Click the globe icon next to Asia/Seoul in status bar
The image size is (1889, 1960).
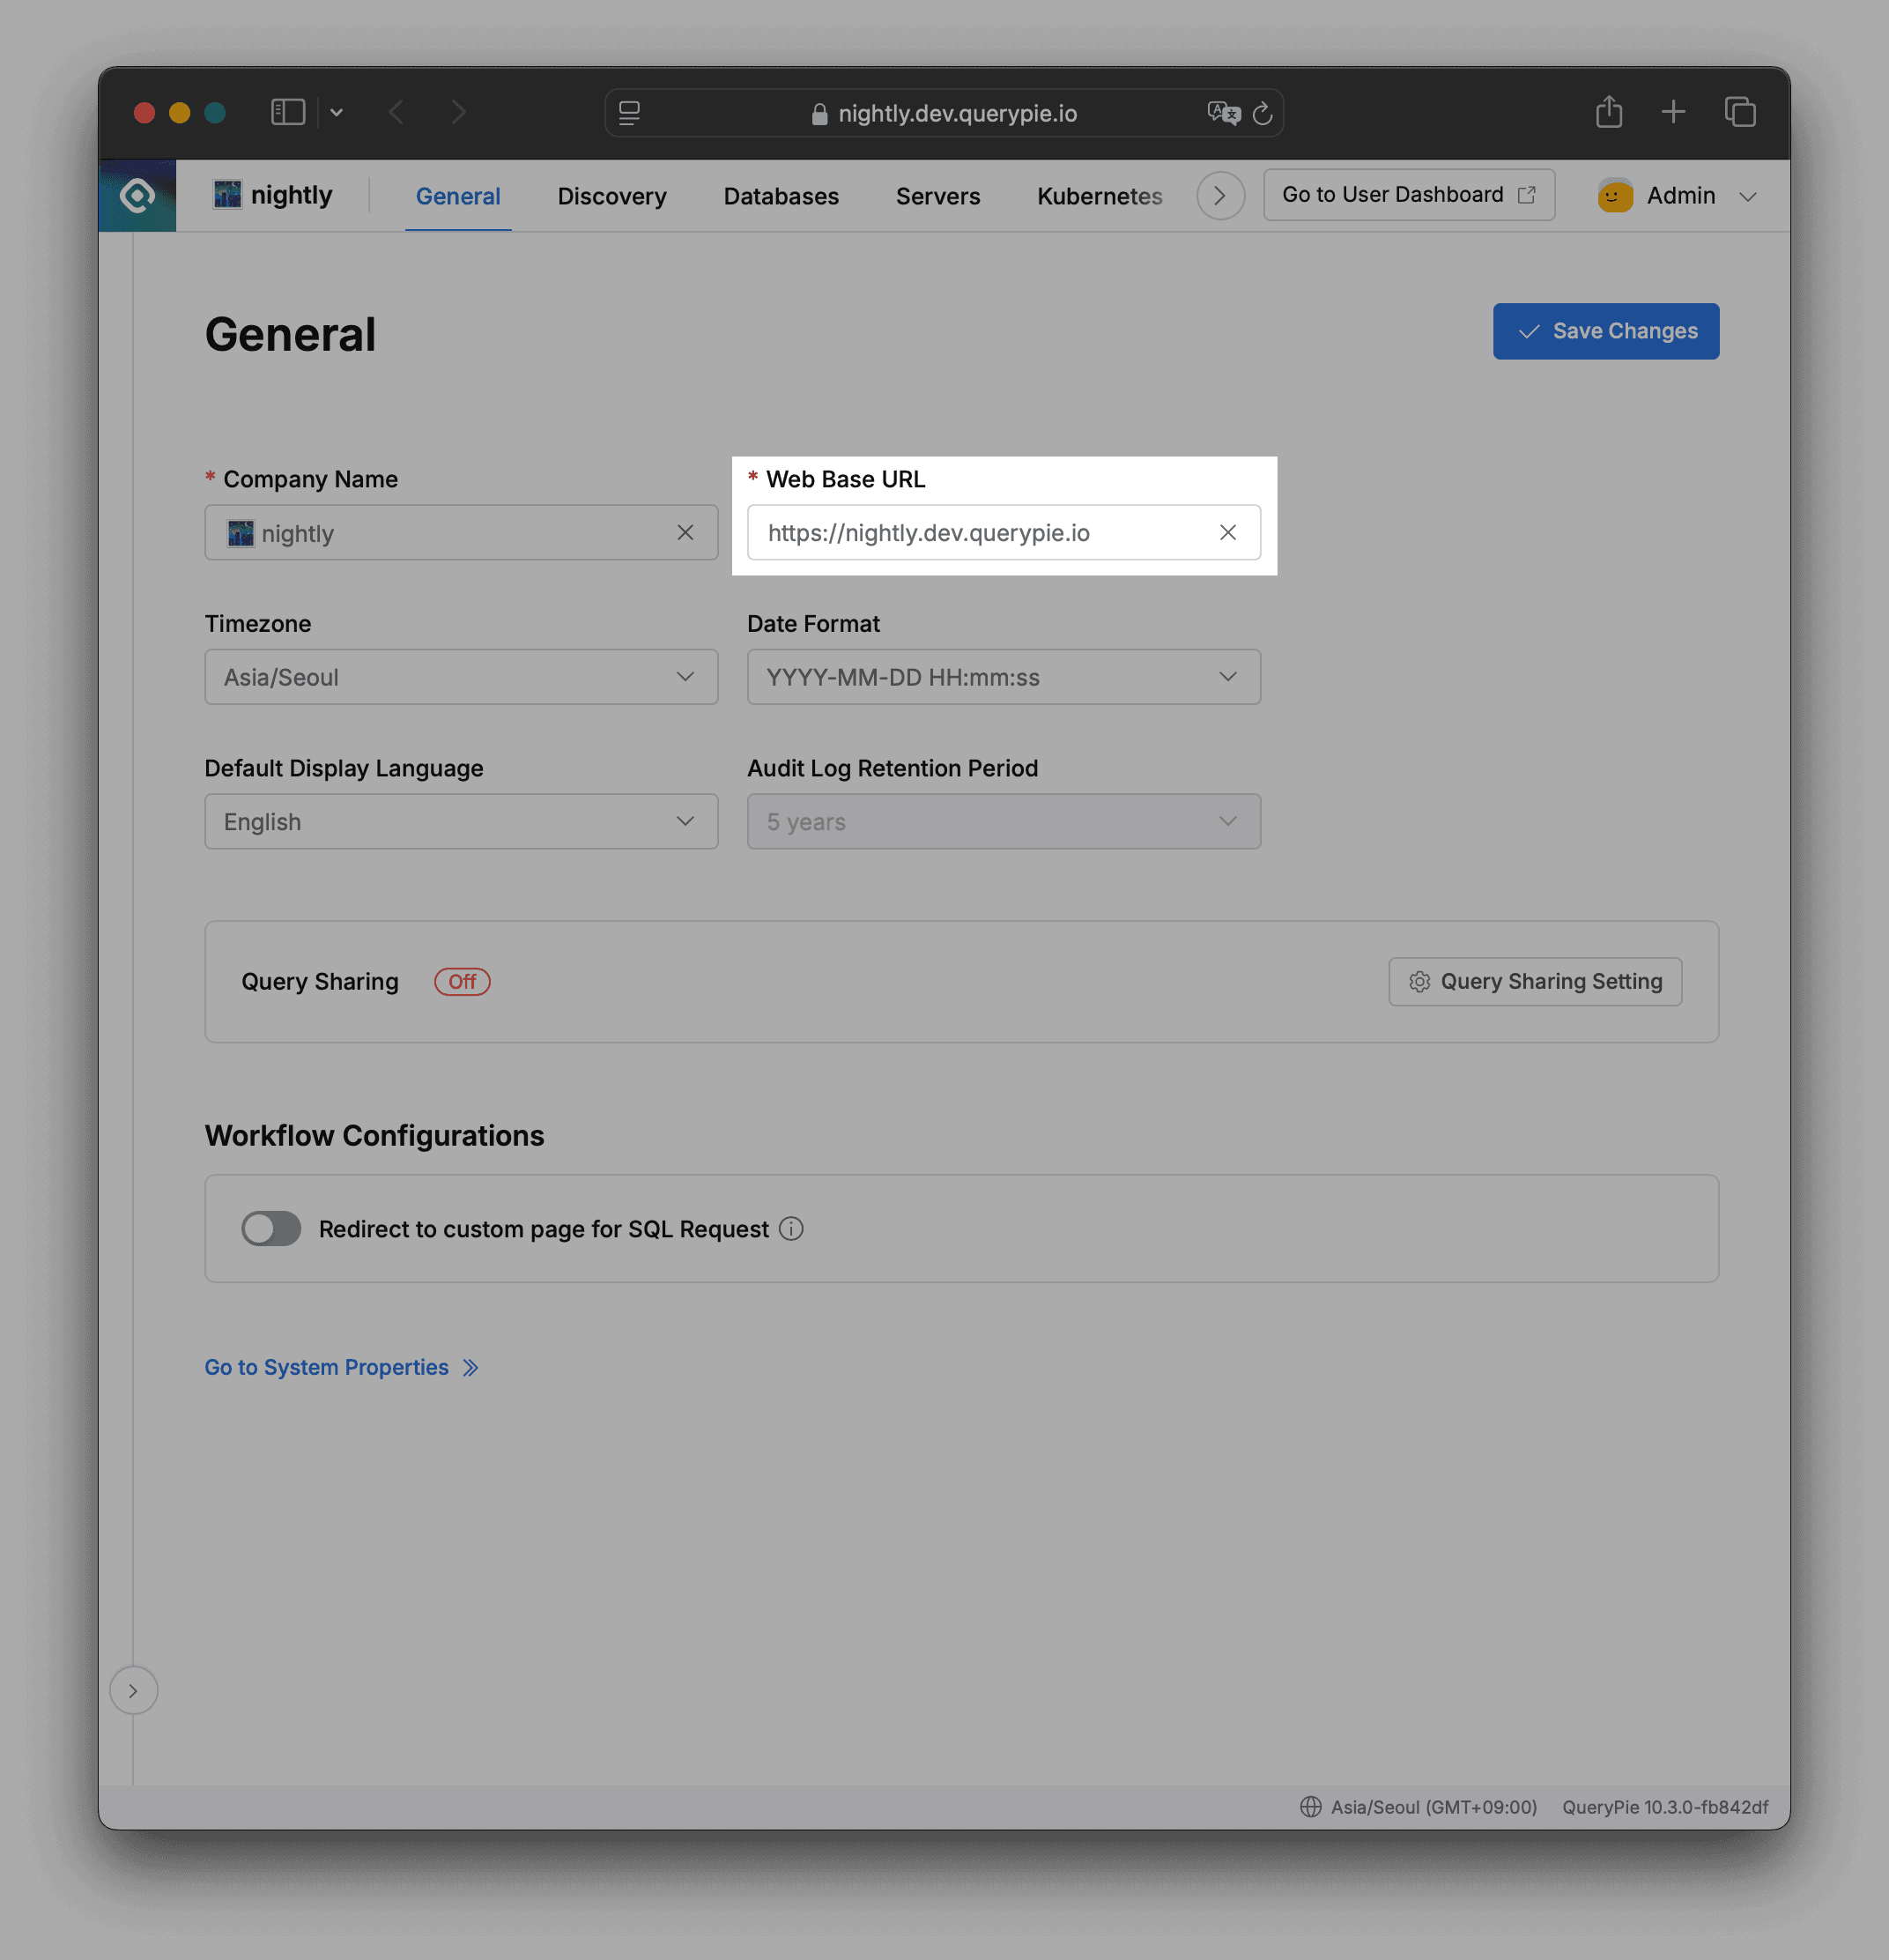pos(1310,1807)
